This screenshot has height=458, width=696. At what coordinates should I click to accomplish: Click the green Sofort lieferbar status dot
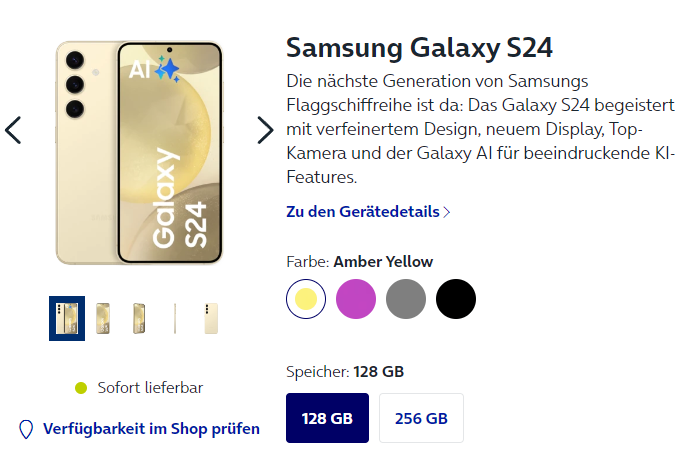pyautogui.click(x=81, y=388)
